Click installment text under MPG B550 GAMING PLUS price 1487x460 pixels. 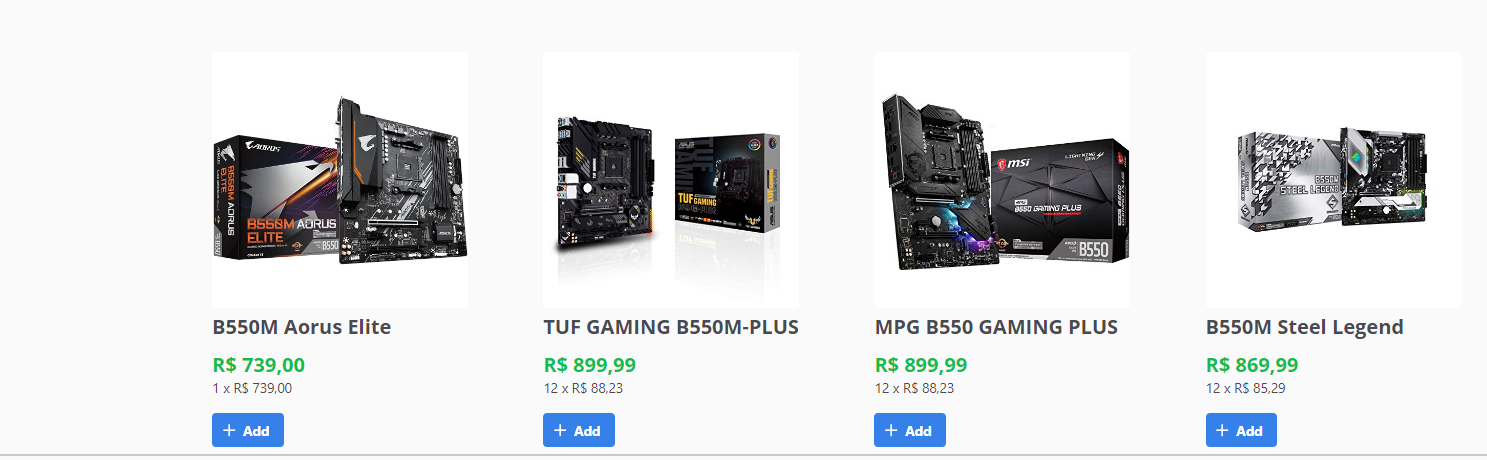tap(914, 388)
